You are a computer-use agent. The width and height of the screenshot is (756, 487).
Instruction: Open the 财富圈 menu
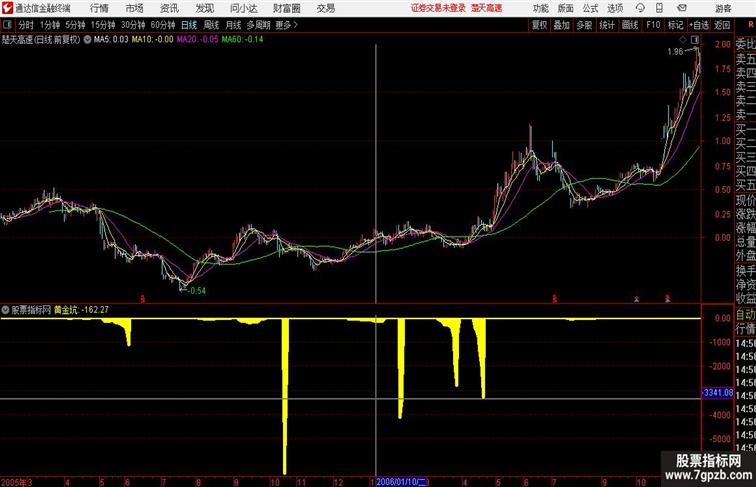tap(286, 8)
